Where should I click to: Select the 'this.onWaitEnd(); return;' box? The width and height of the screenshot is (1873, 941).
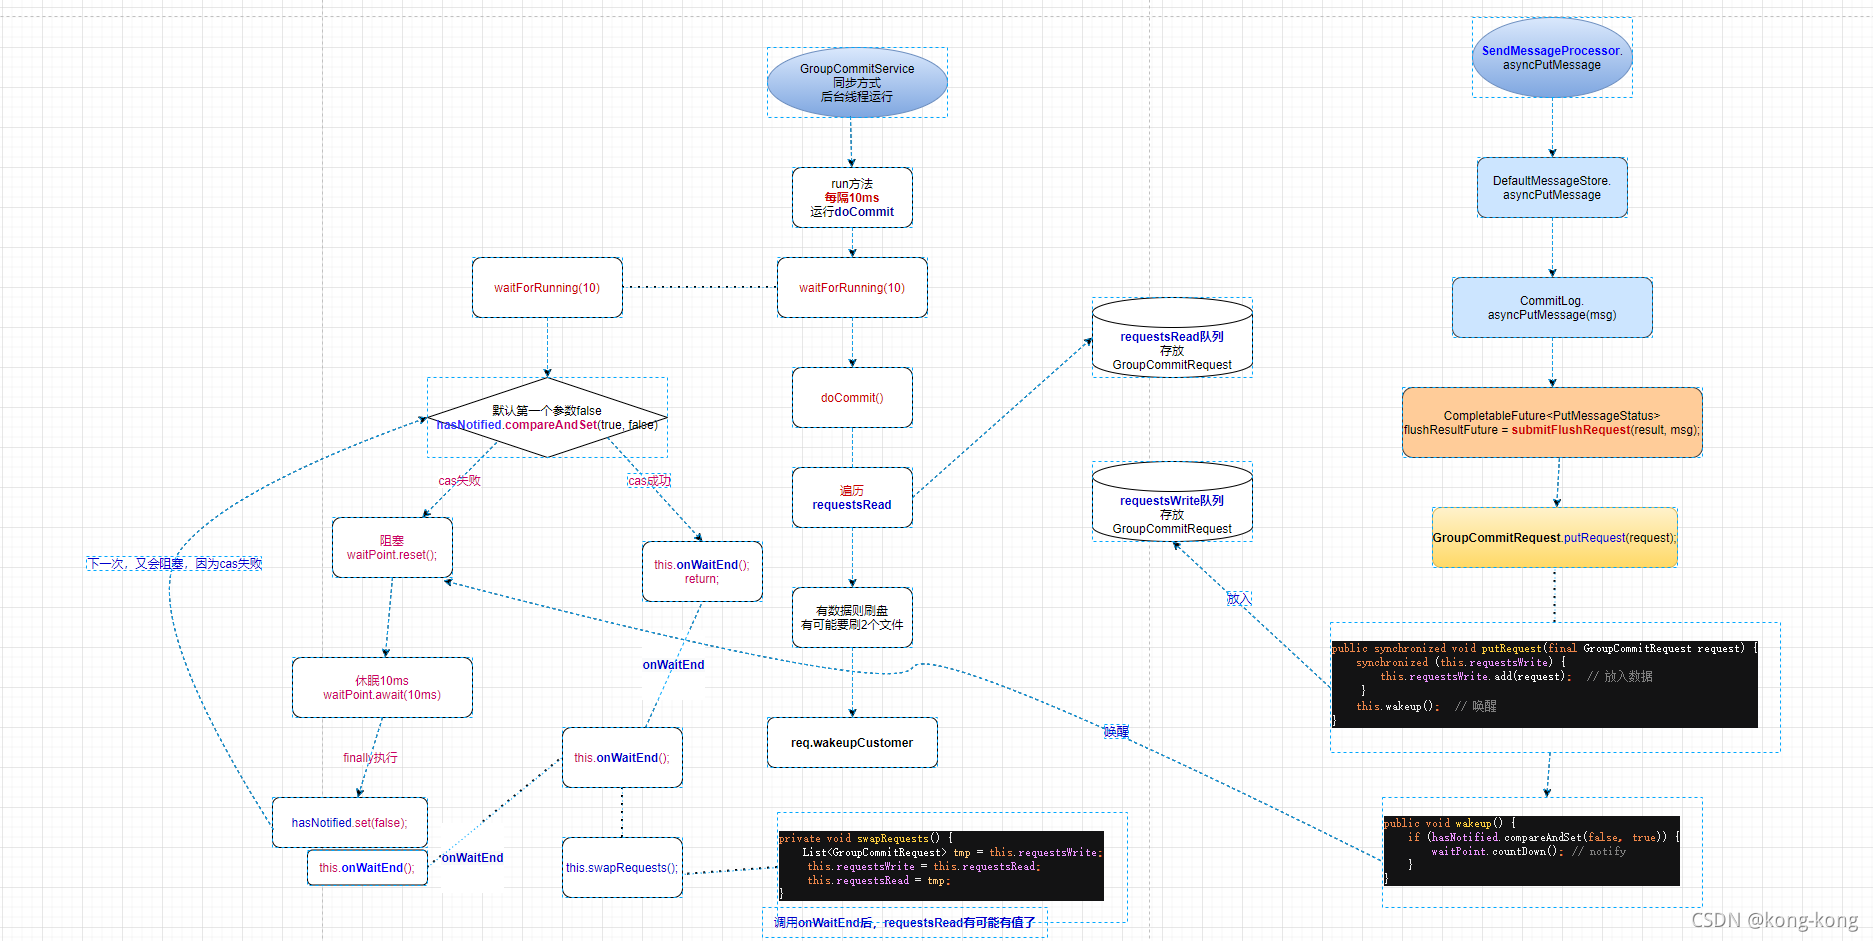[702, 572]
